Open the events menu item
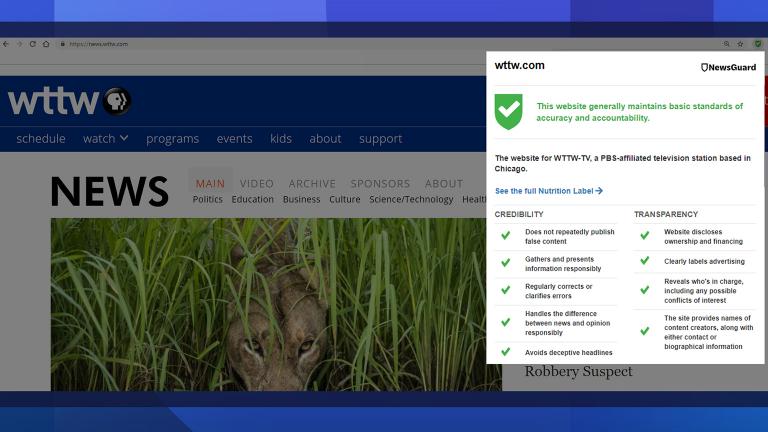The image size is (768, 432). pyautogui.click(x=235, y=139)
